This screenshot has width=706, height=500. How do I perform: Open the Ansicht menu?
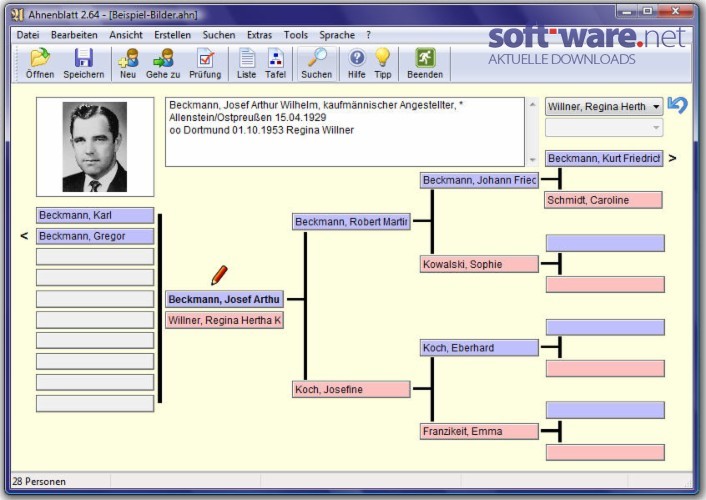coord(126,35)
